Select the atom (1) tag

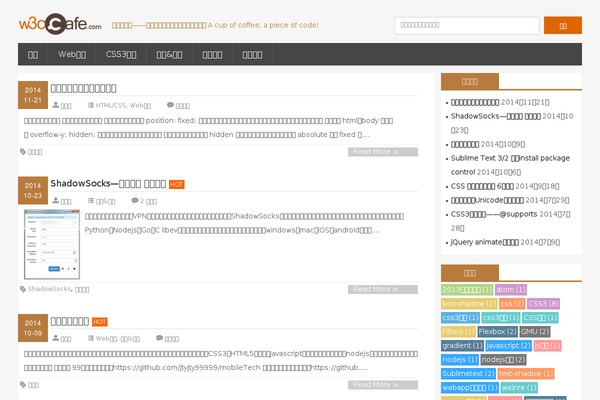click(511, 290)
